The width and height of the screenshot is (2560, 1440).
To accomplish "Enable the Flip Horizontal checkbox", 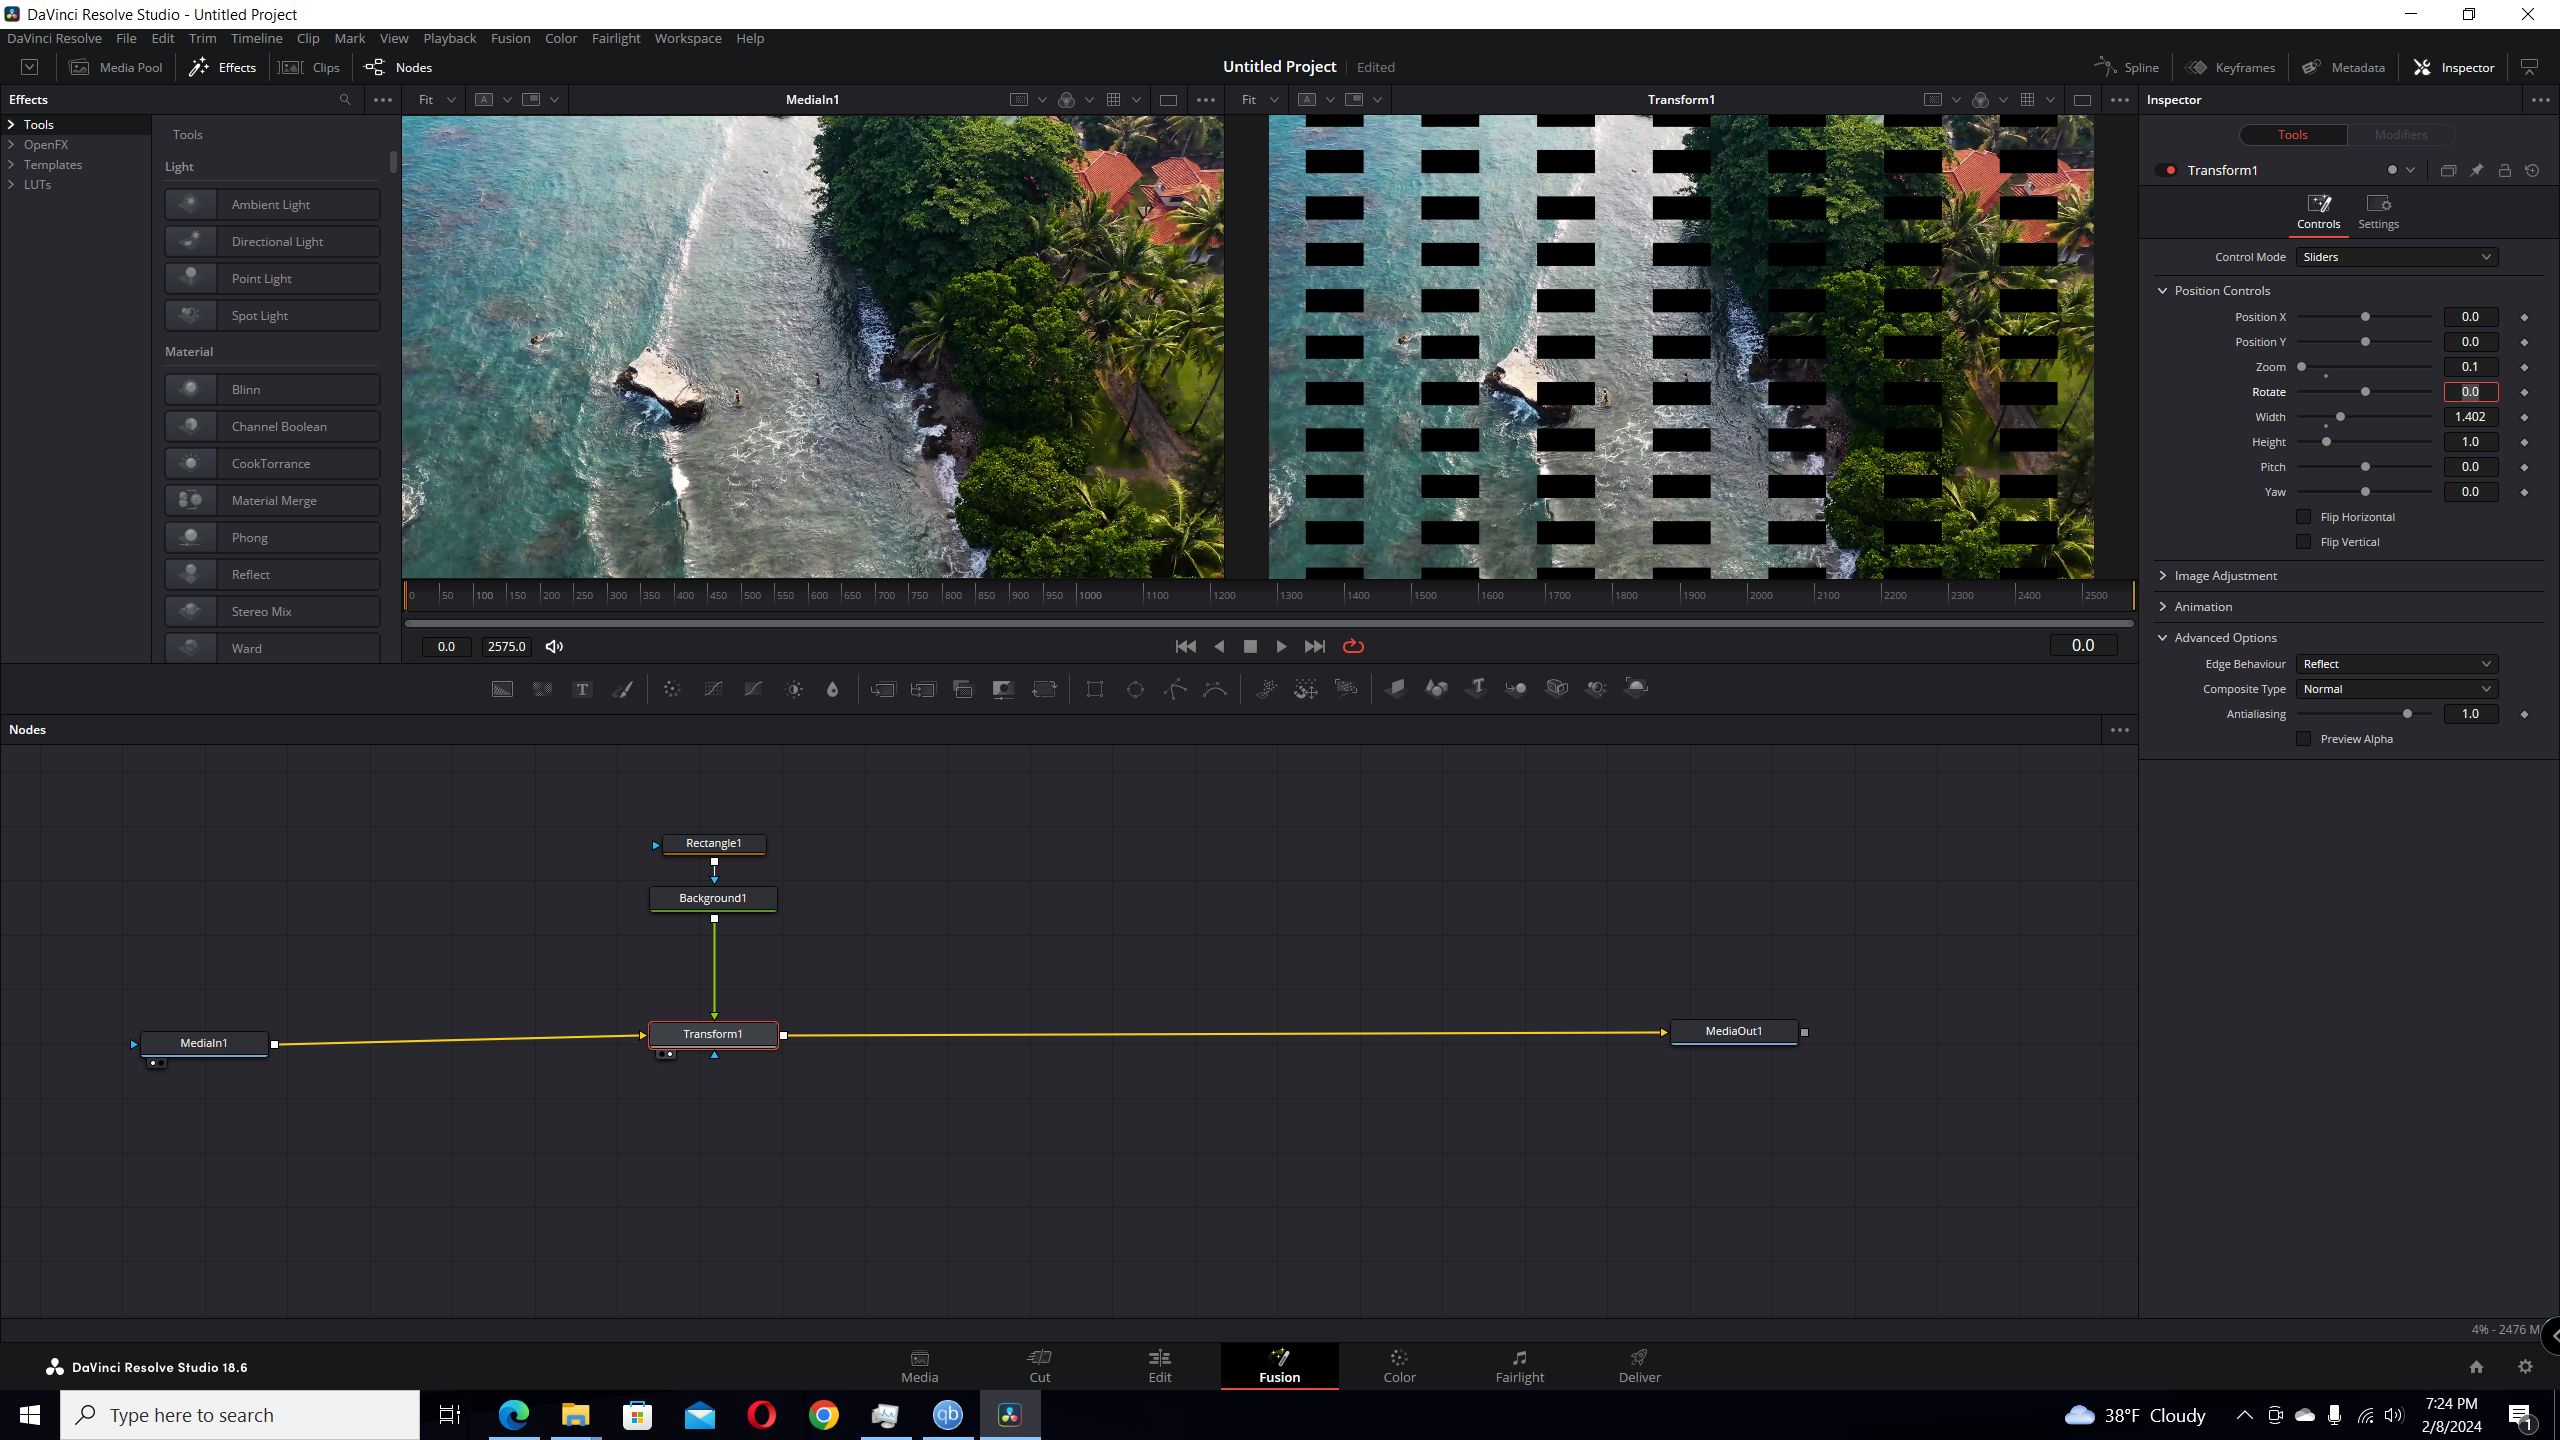I will click(x=2304, y=517).
